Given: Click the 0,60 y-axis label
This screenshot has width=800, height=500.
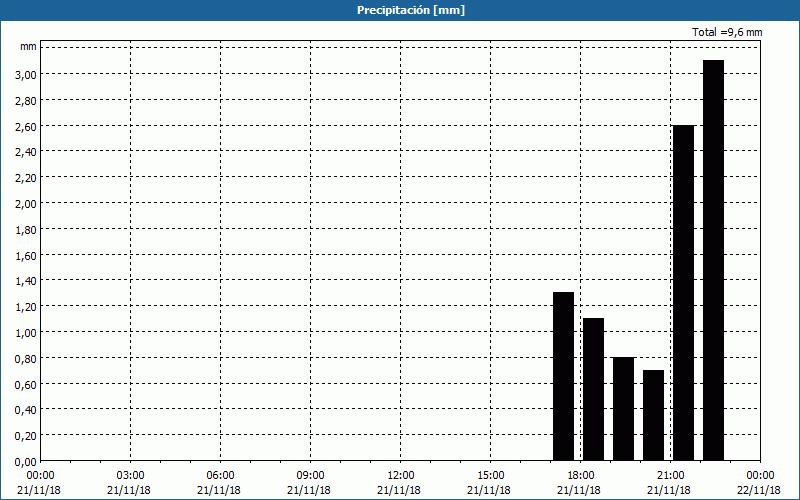Looking at the screenshot, I should [x=26, y=385].
